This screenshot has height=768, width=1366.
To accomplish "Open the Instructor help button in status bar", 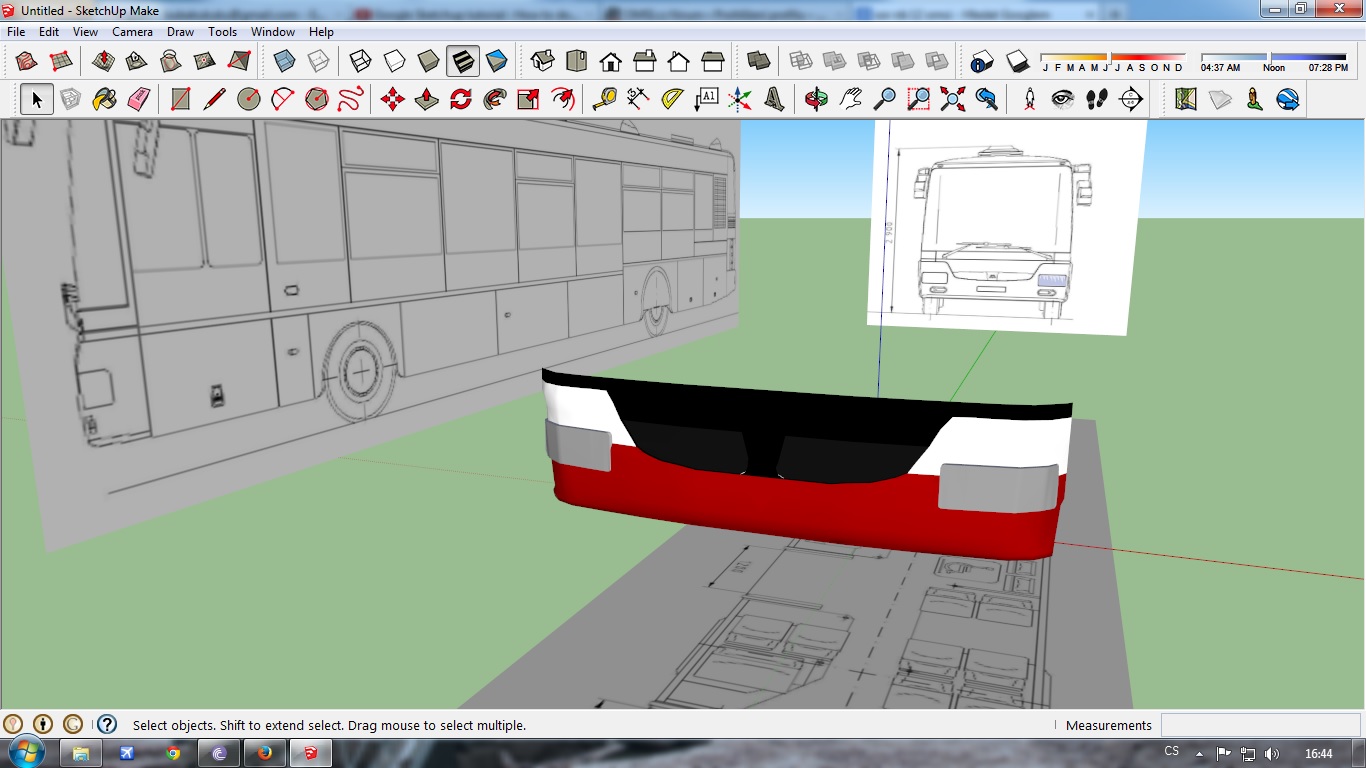I will (x=107, y=725).
